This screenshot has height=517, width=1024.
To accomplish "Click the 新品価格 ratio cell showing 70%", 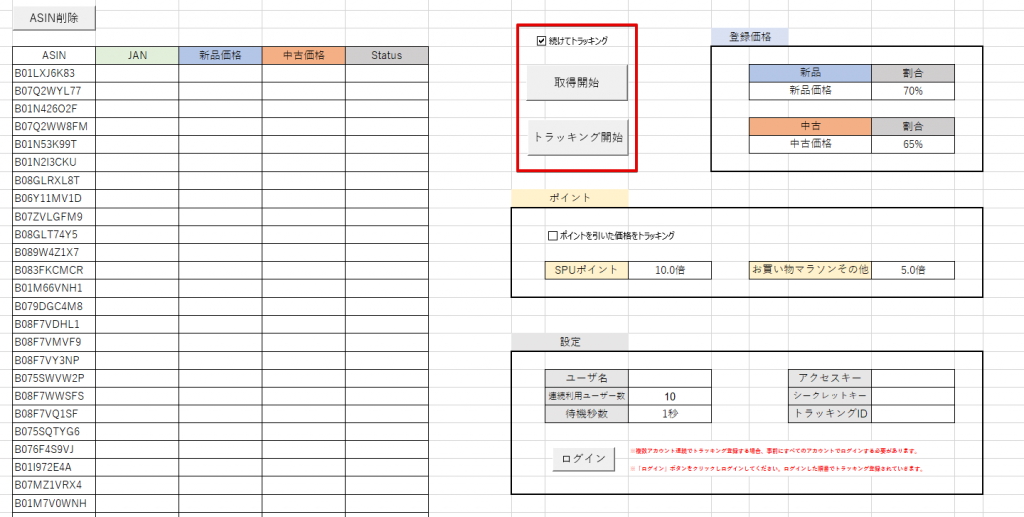I will click(912, 91).
